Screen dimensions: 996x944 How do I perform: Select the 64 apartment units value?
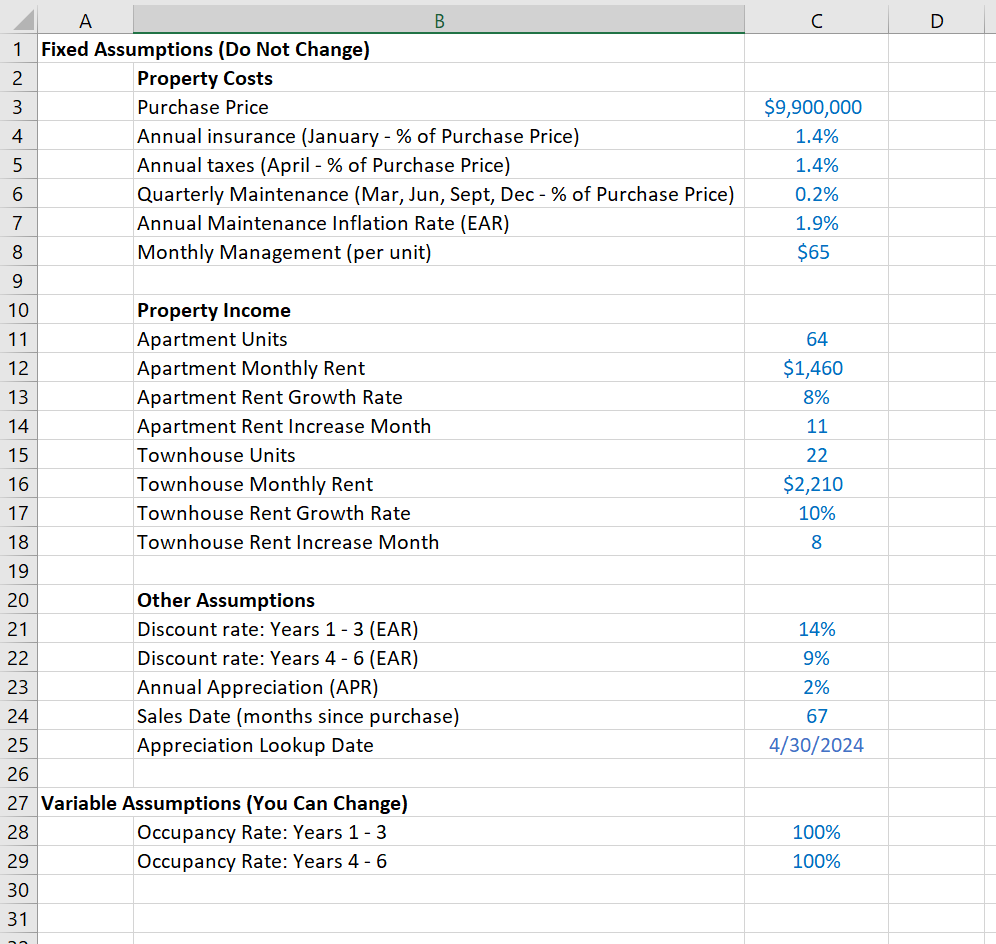816,339
